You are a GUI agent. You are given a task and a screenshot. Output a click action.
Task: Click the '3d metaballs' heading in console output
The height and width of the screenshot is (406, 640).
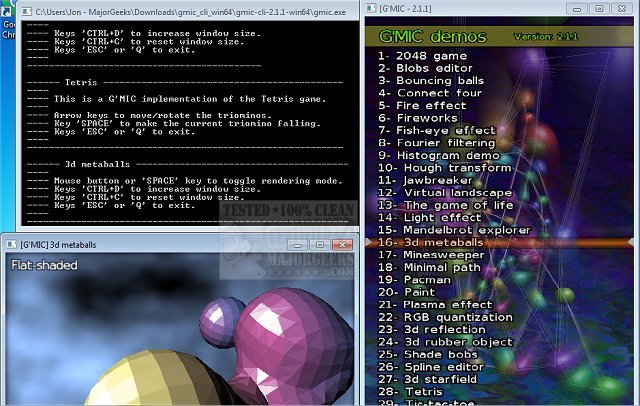click(x=97, y=164)
